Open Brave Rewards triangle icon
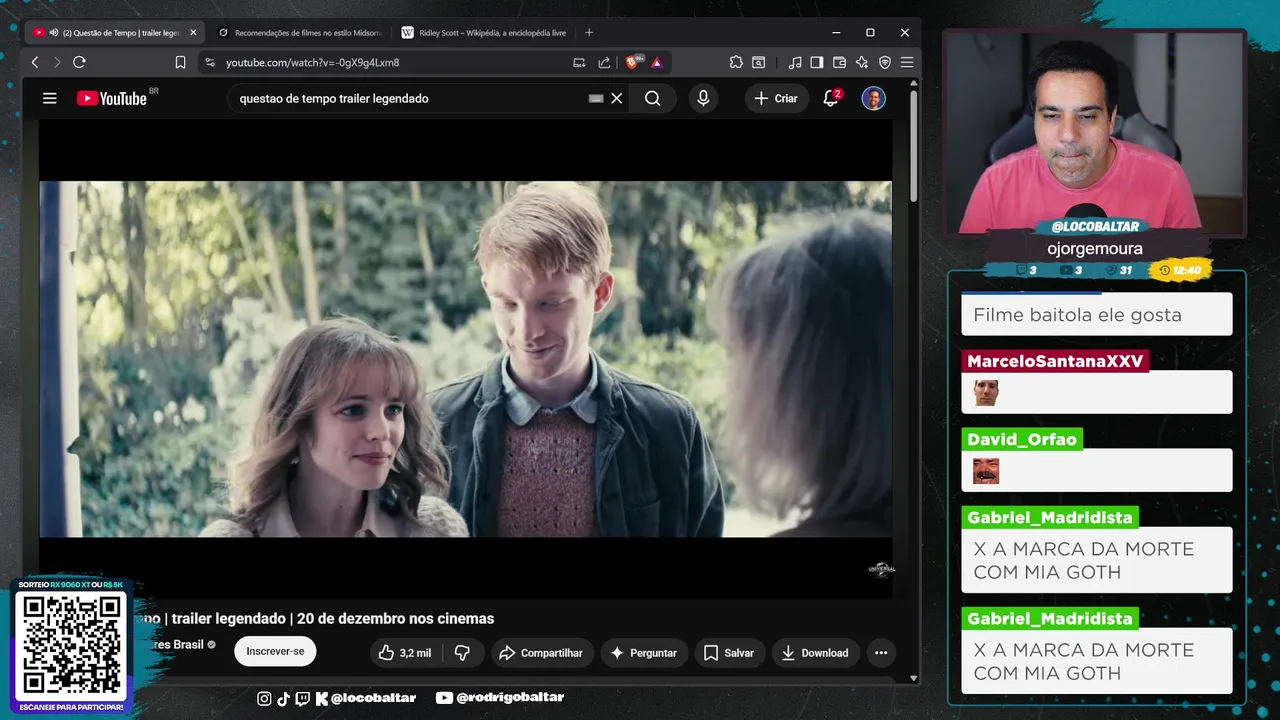The height and width of the screenshot is (720, 1280). (656, 62)
